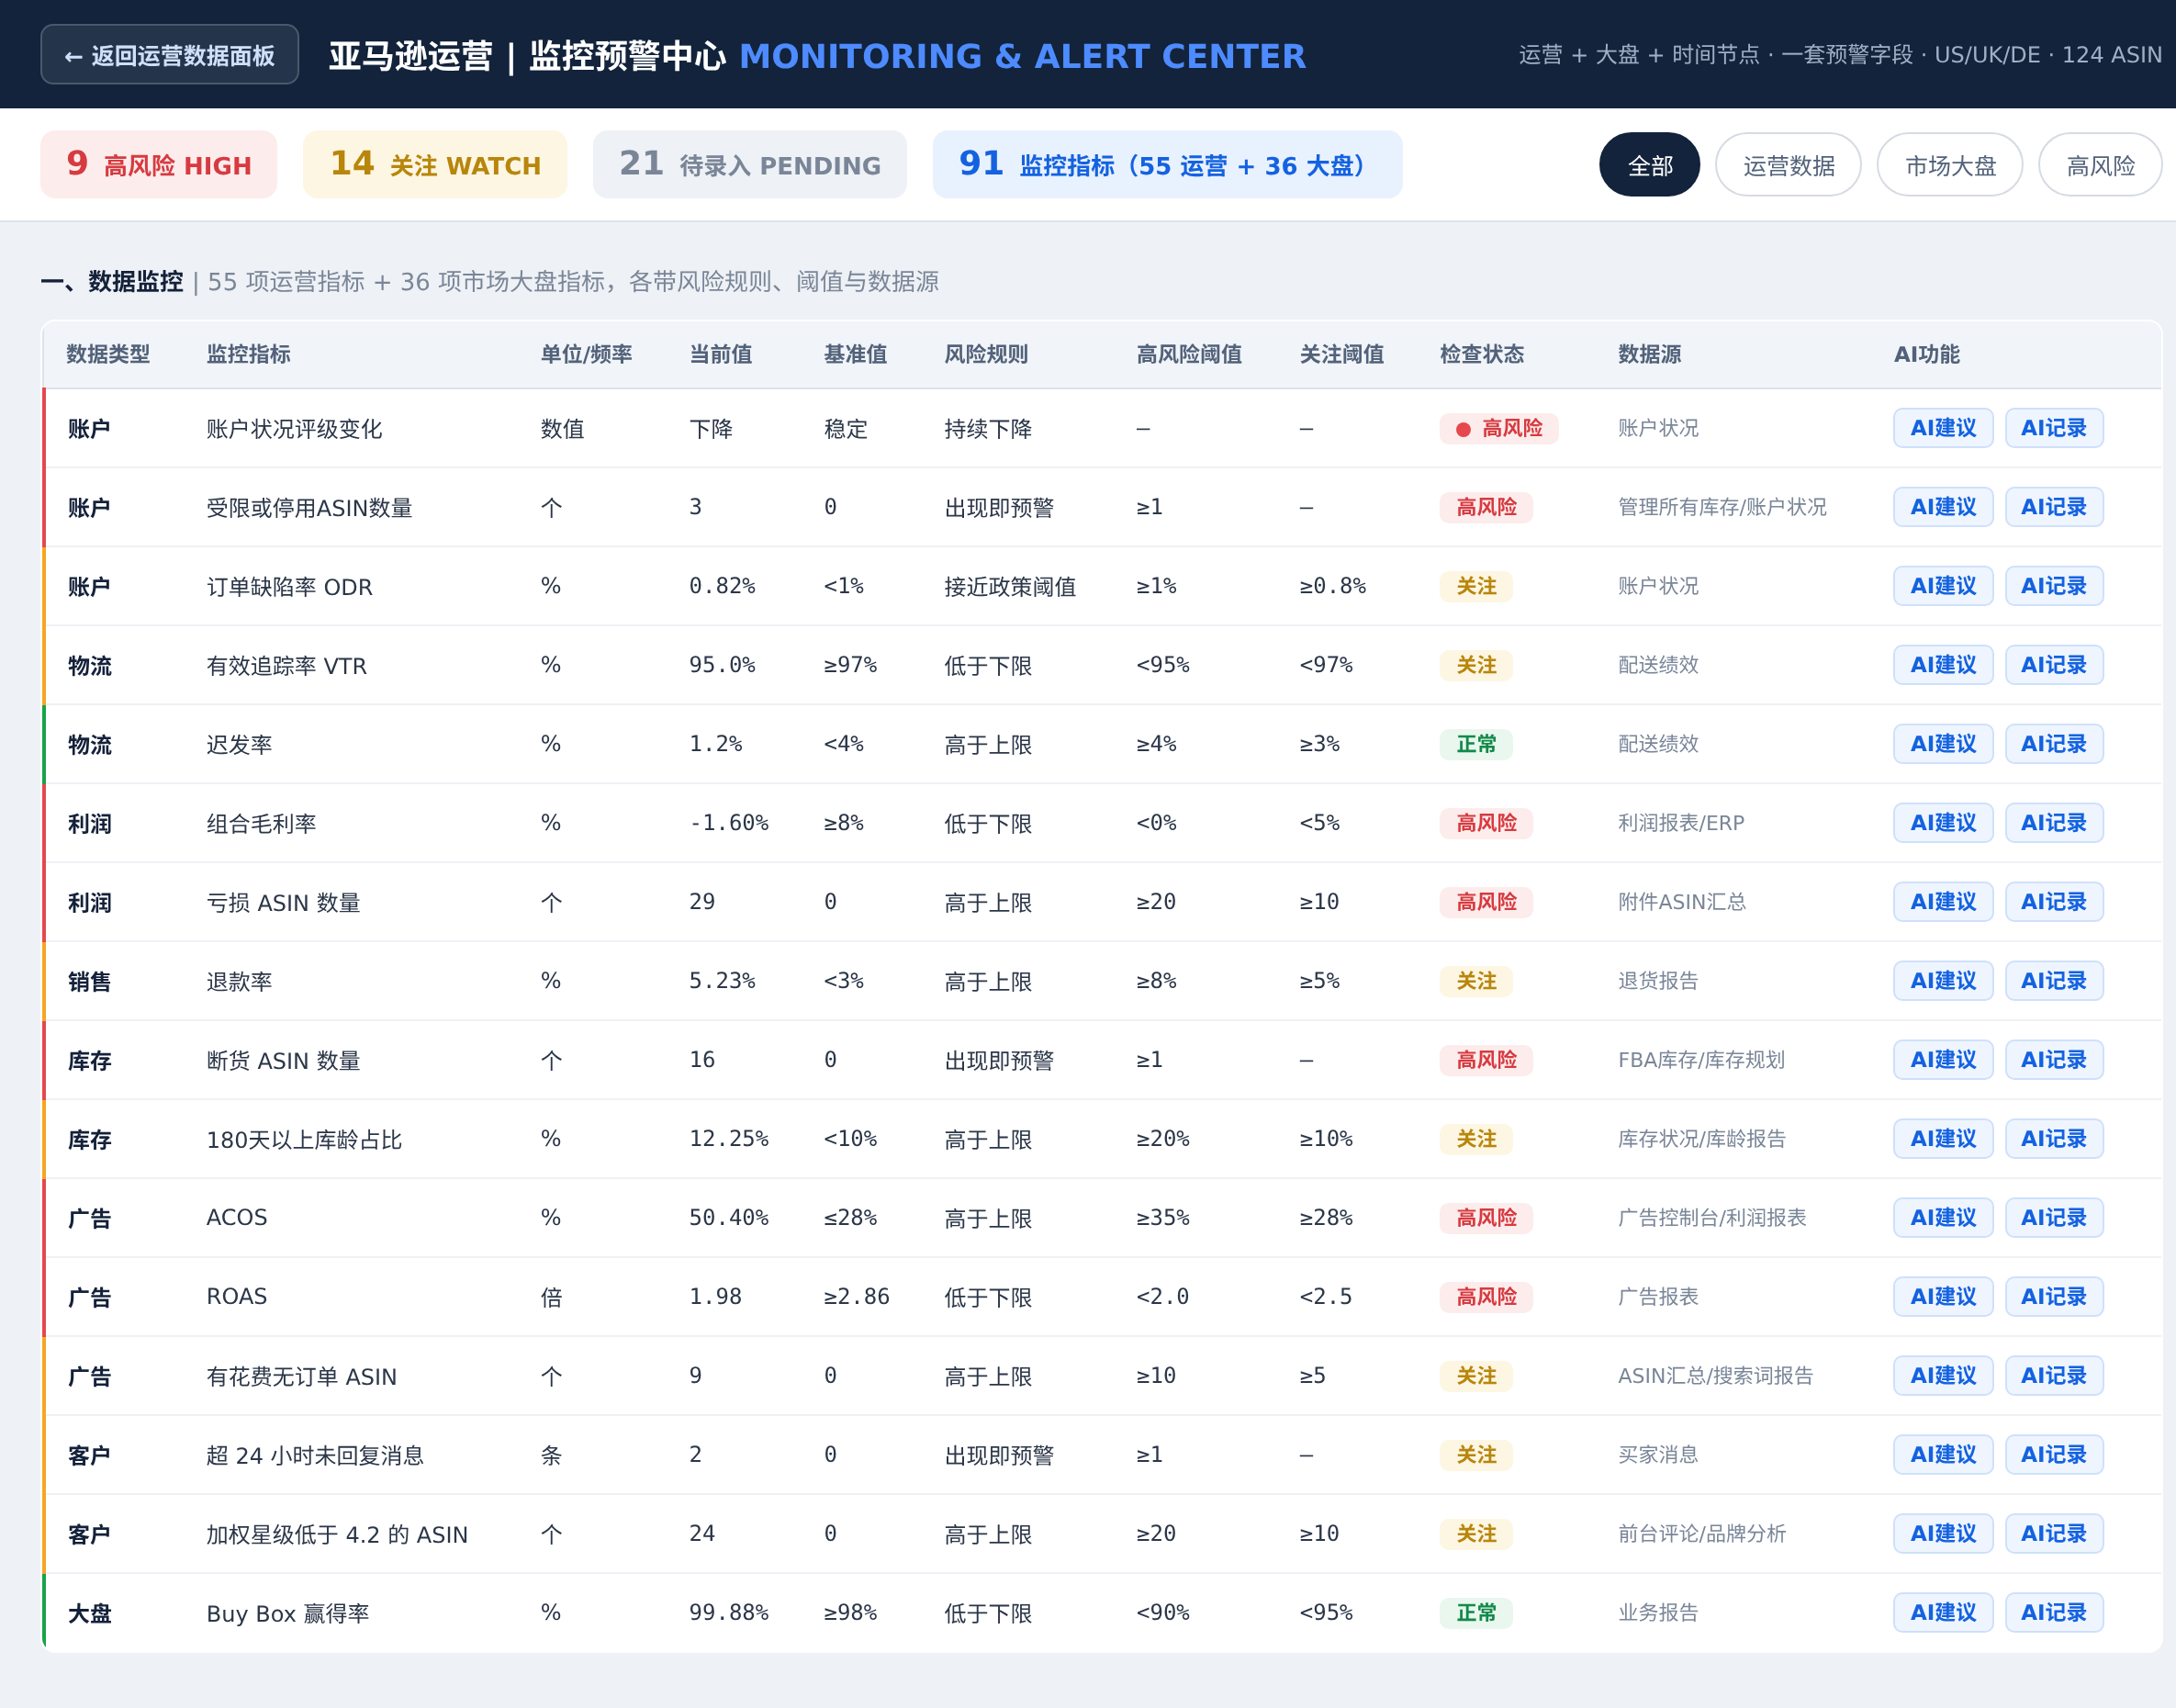
Task: Open AI记录 for 受限或停用ASIN数量 row
Action: click(x=2054, y=507)
